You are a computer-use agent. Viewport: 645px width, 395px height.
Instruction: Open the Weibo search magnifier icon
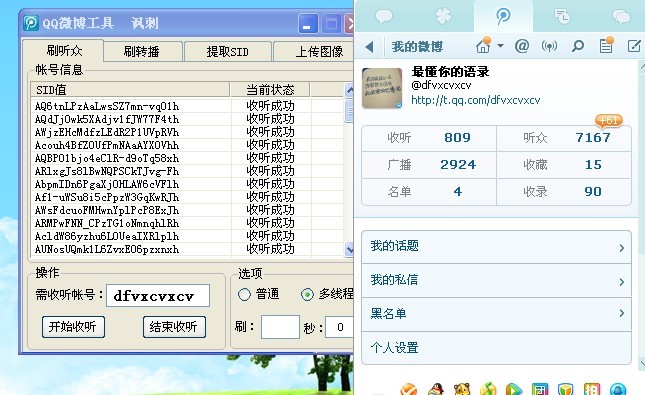point(578,46)
